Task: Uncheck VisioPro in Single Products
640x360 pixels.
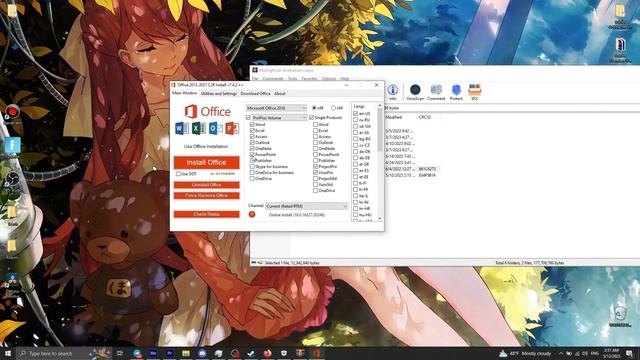Action: (316, 173)
